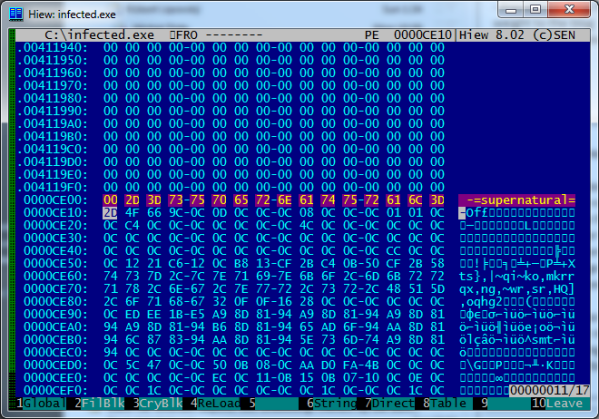This screenshot has width=599, height=419.
Task: Click byte 5C in row 0000CED0
Action: pyautogui.click(x=132, y=365)
